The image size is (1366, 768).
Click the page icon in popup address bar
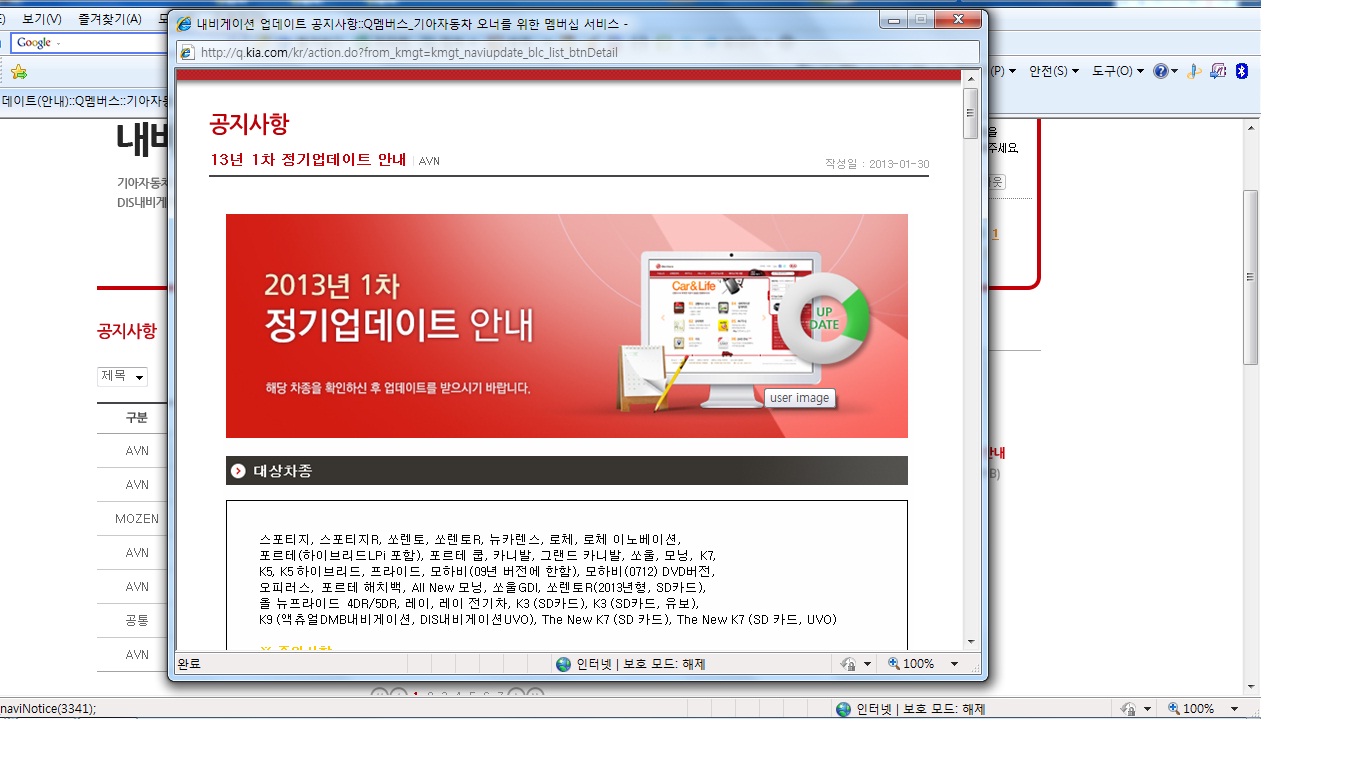click(186, 52)
